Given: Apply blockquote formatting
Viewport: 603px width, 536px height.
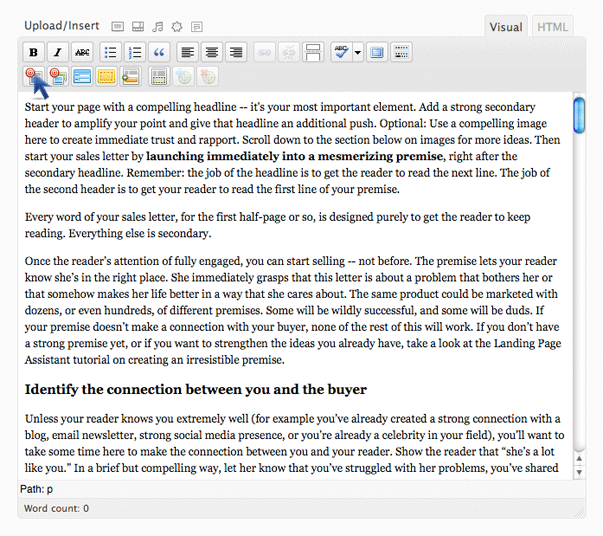Looking at the screenshot, I should [159, 52].
